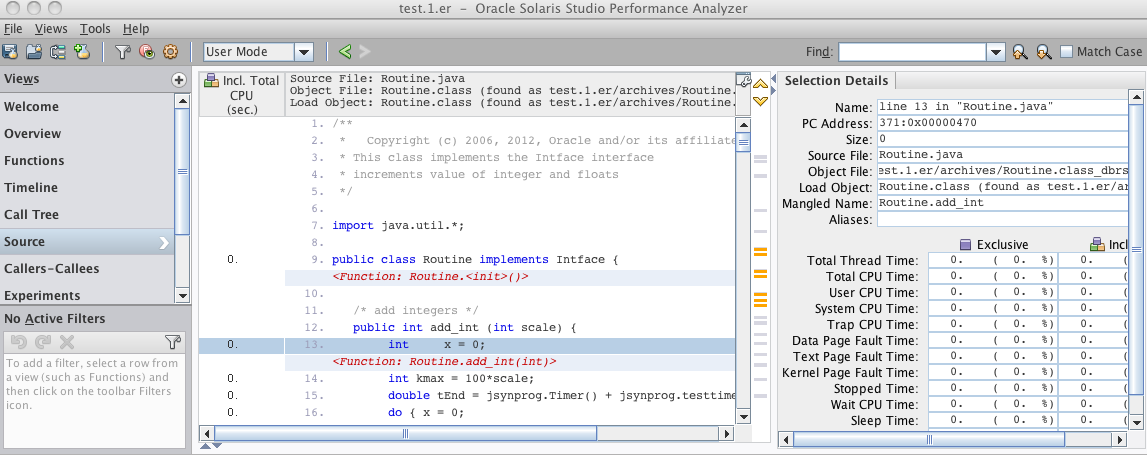This screenshot has height=455, width=1147.
Task: Click the remove filters X icon
Action: 67,342
